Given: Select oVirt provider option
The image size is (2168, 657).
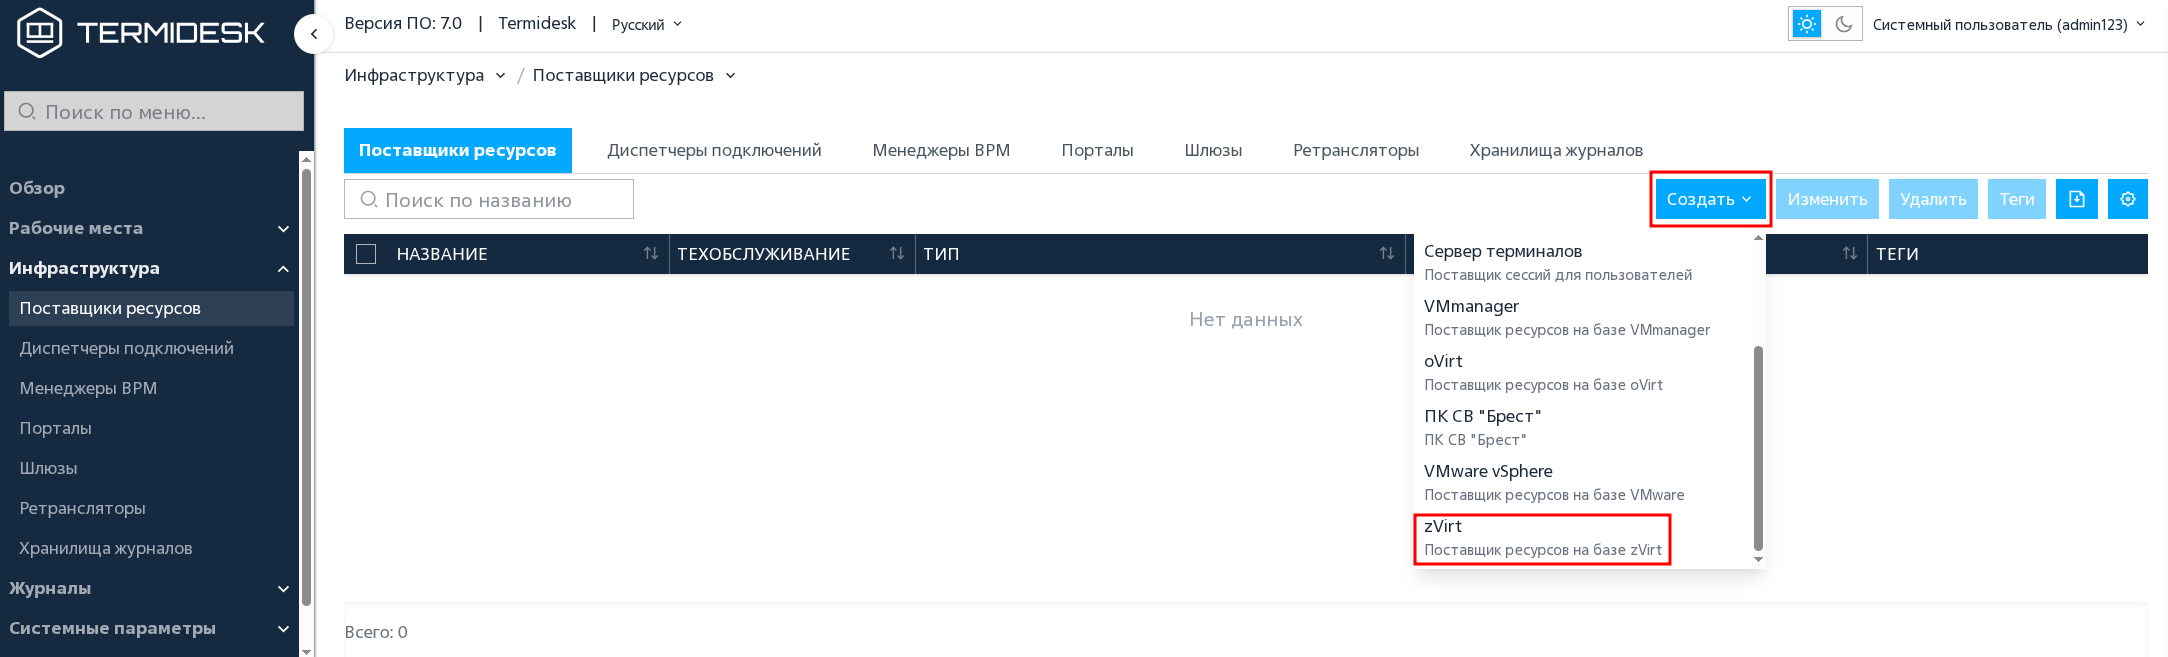Looking at the screenshot, I should pos(1584,372).
